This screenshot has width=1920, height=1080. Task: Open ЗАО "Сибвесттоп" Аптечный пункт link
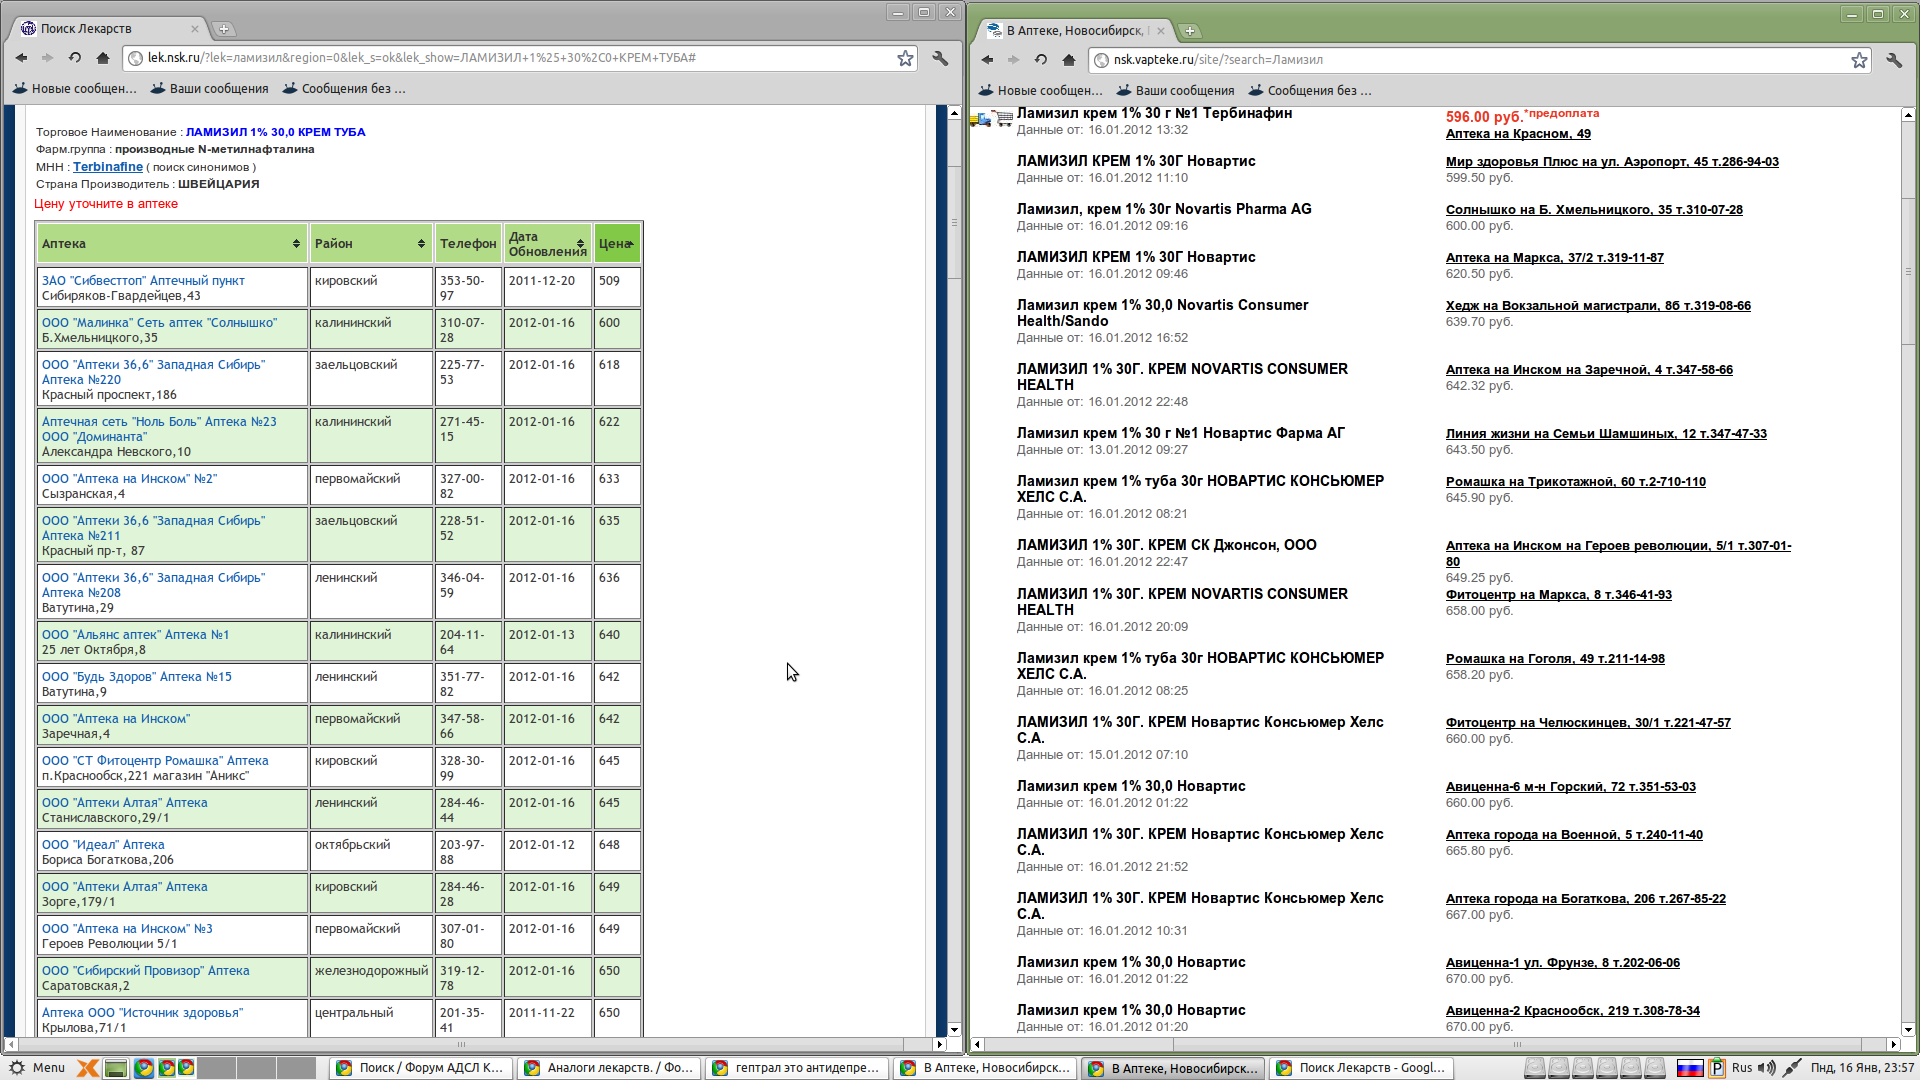point(143,281)
